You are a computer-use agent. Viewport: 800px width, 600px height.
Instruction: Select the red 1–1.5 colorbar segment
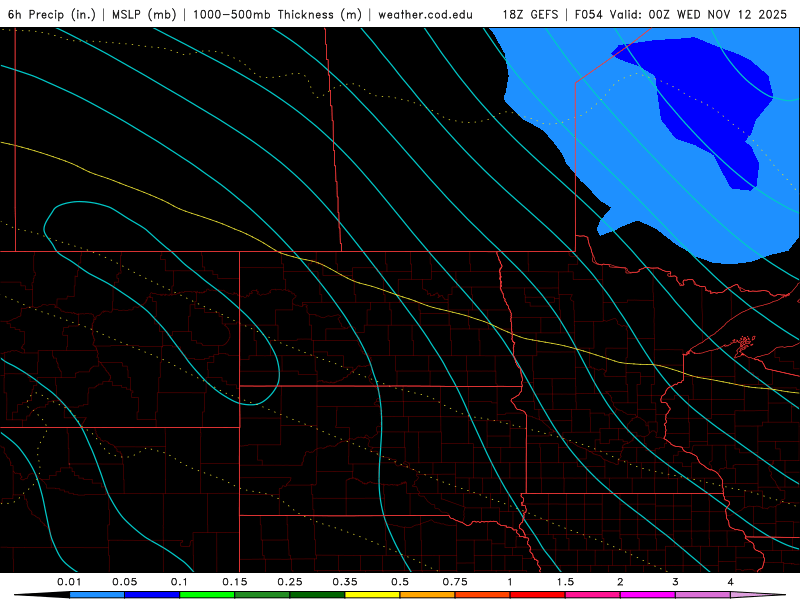click(x=538, y=595)
